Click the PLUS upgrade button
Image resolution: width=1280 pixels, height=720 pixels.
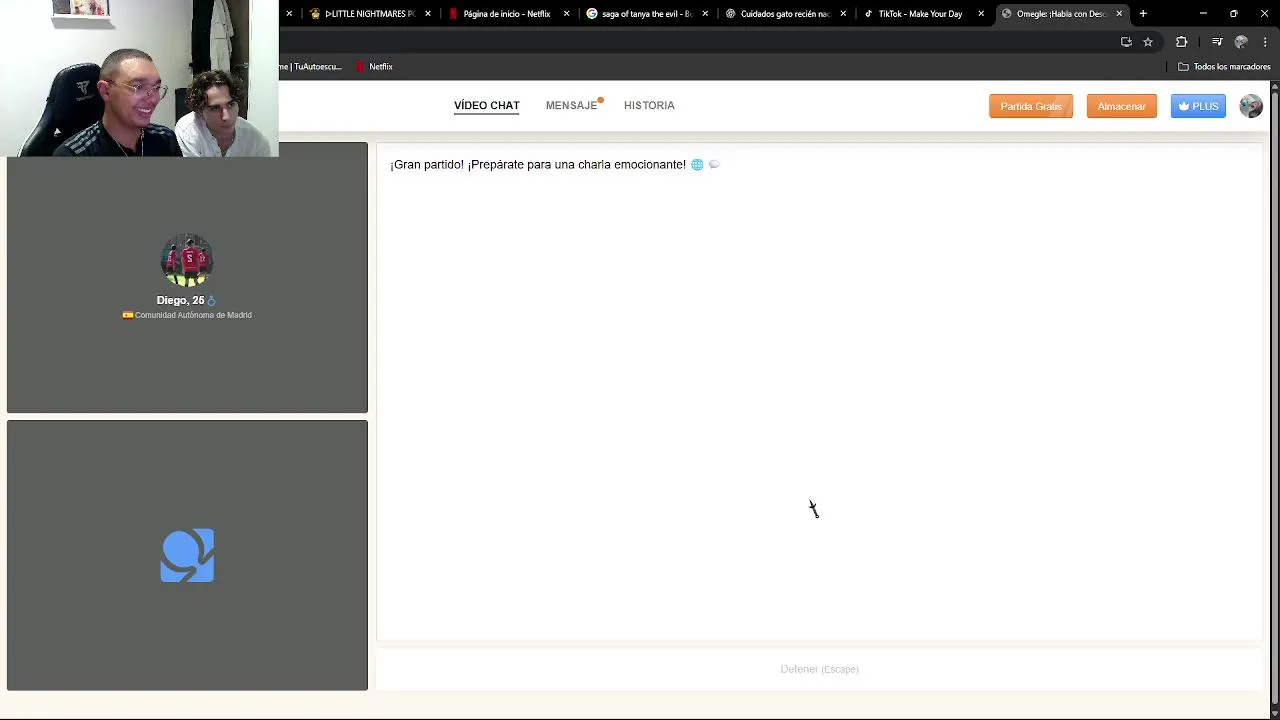coord(1198,106)
